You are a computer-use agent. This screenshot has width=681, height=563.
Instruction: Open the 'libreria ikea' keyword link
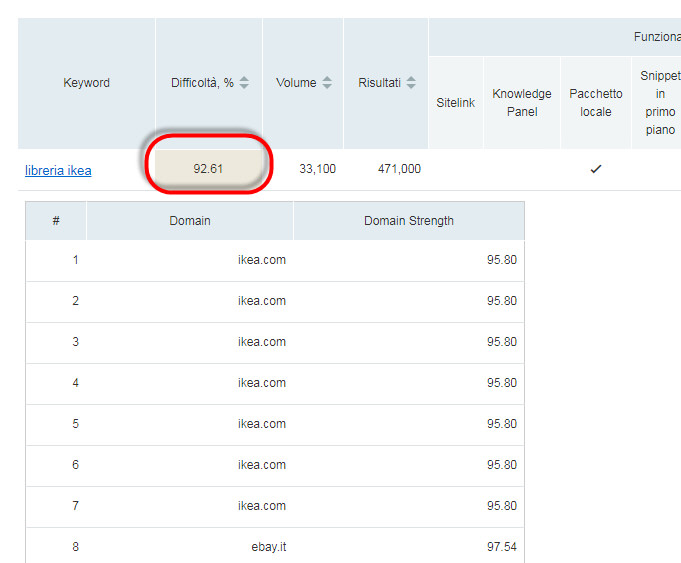58,170
